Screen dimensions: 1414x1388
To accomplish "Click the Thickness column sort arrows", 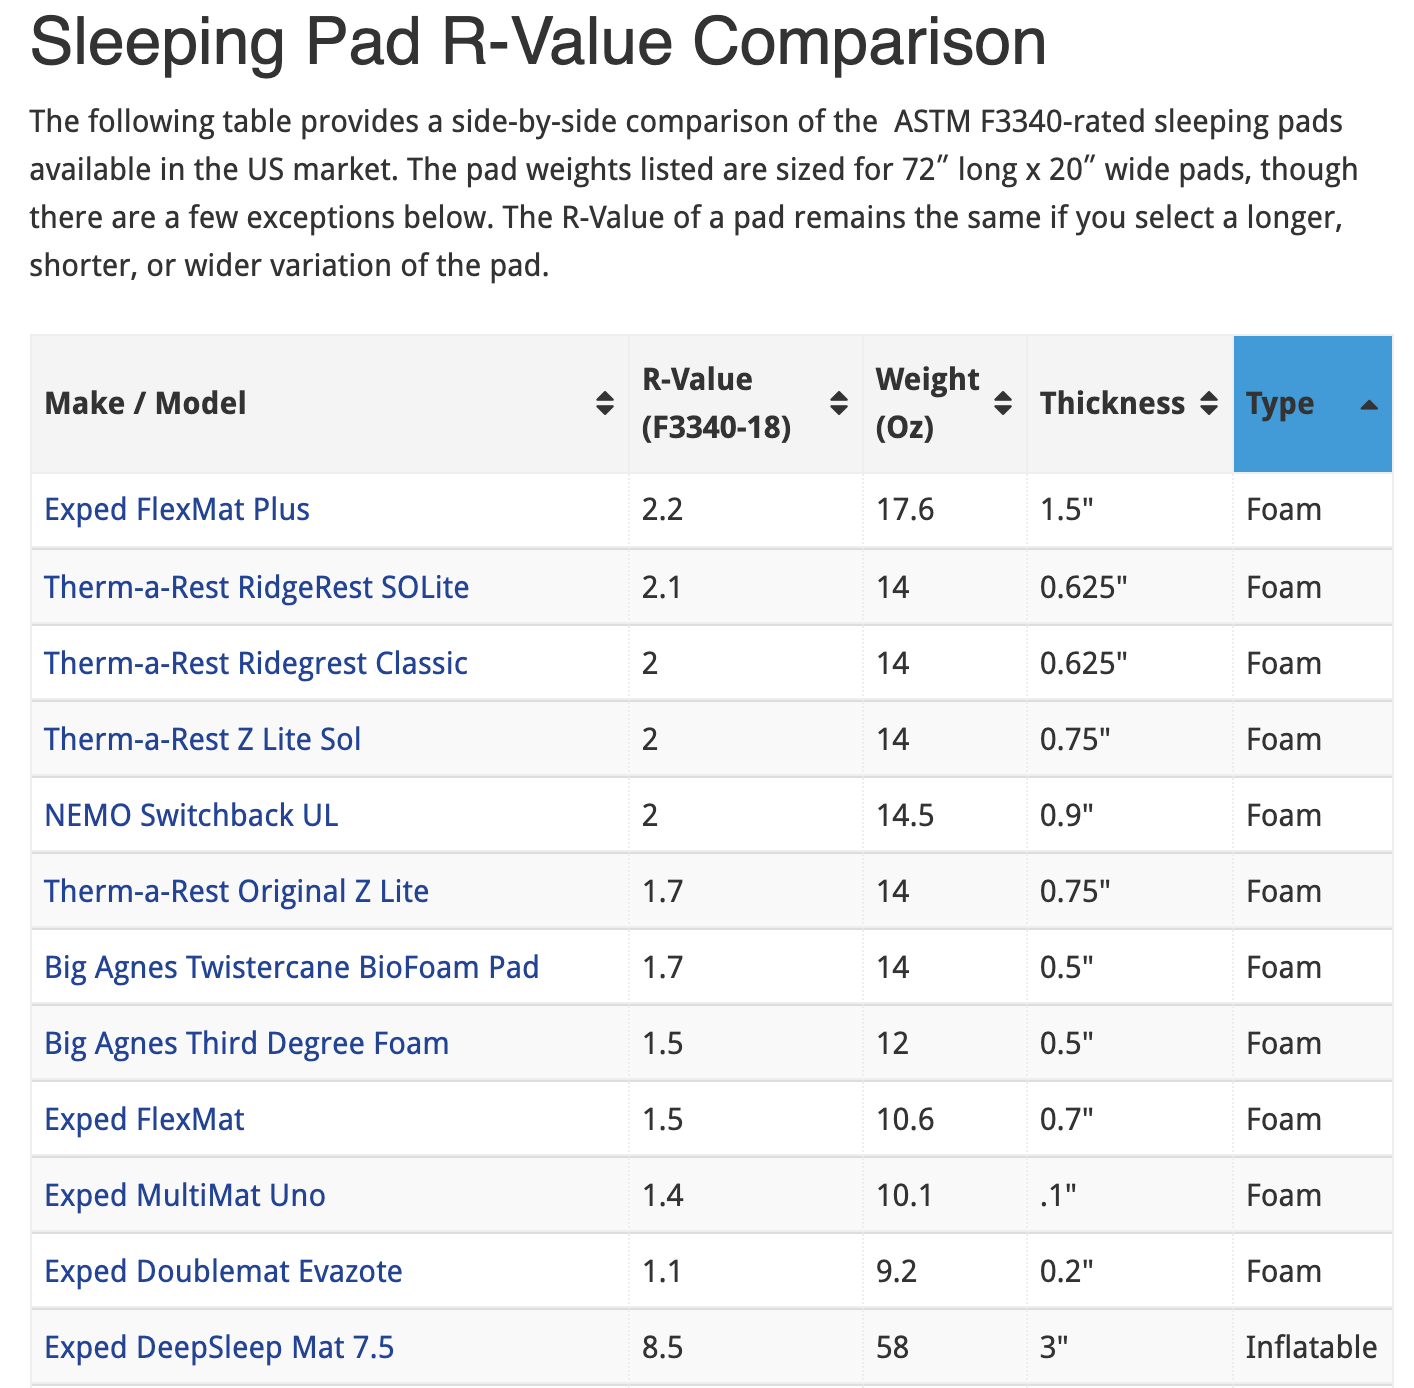I will point(1209,403).
